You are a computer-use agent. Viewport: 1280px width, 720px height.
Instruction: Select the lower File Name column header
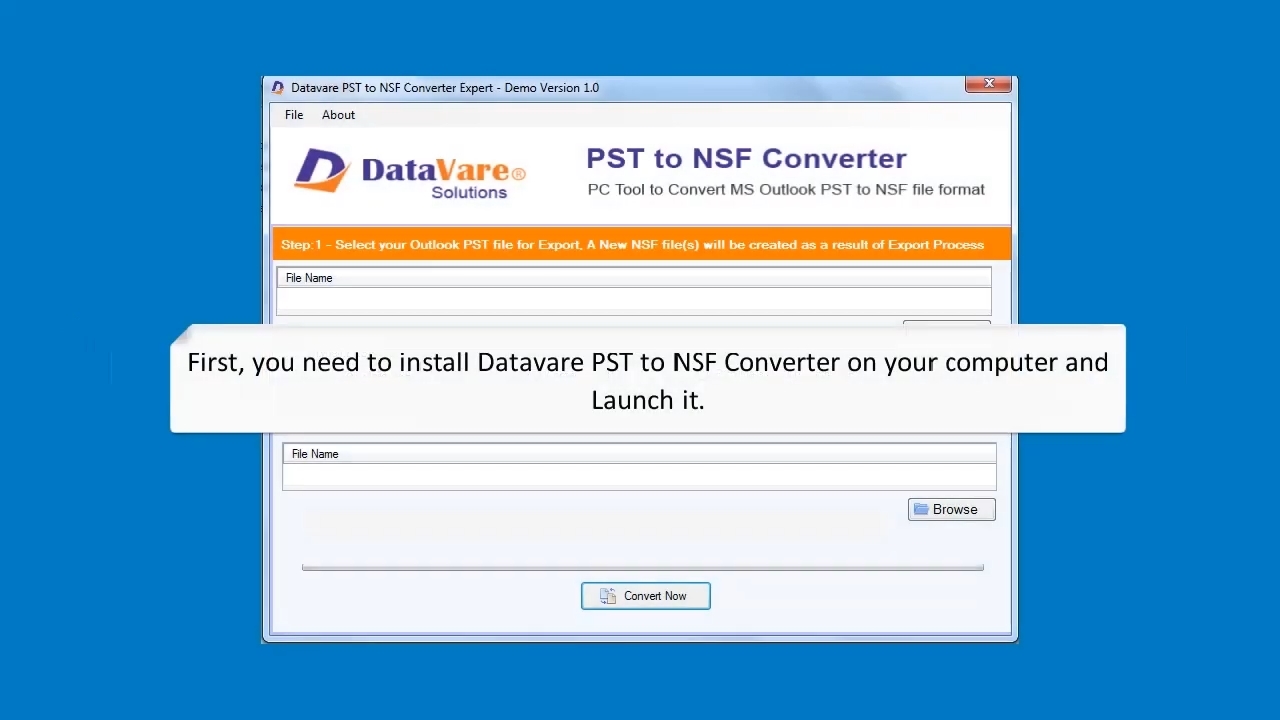(315, 454)
